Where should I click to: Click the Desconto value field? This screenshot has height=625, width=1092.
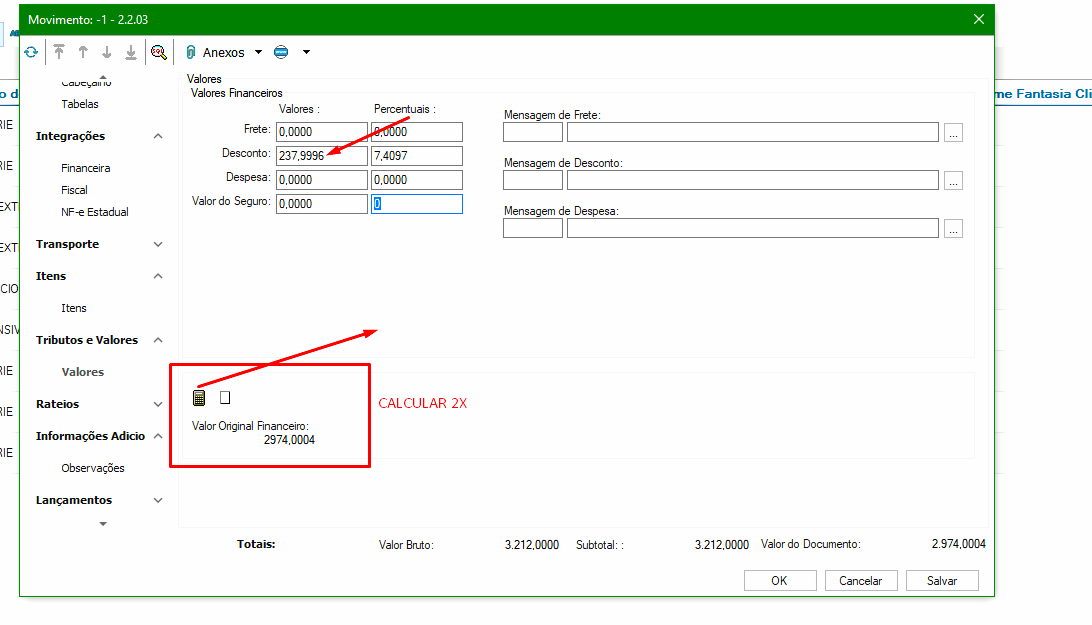[x=321, y=155]
